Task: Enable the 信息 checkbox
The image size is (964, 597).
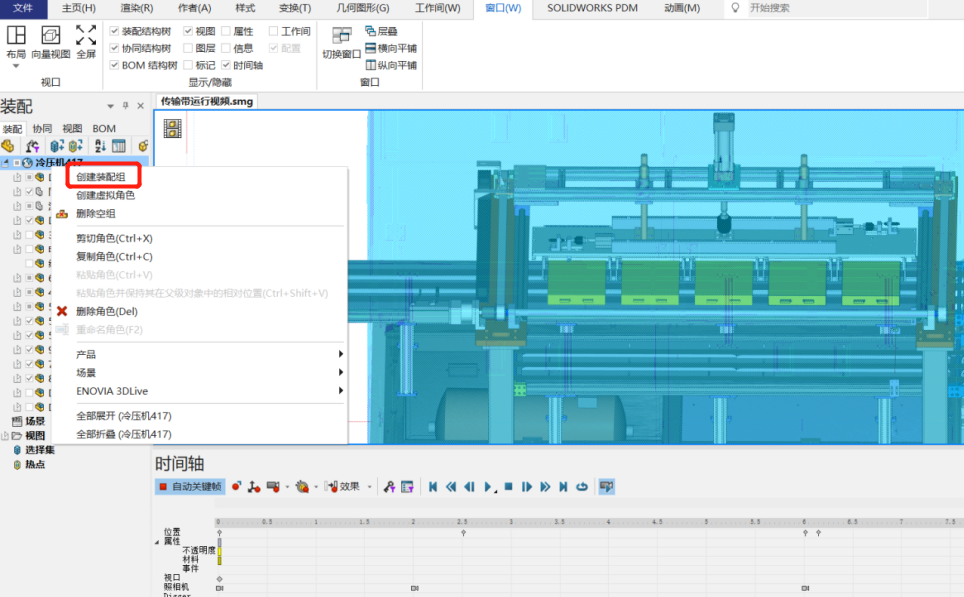Action: [226, 48]
